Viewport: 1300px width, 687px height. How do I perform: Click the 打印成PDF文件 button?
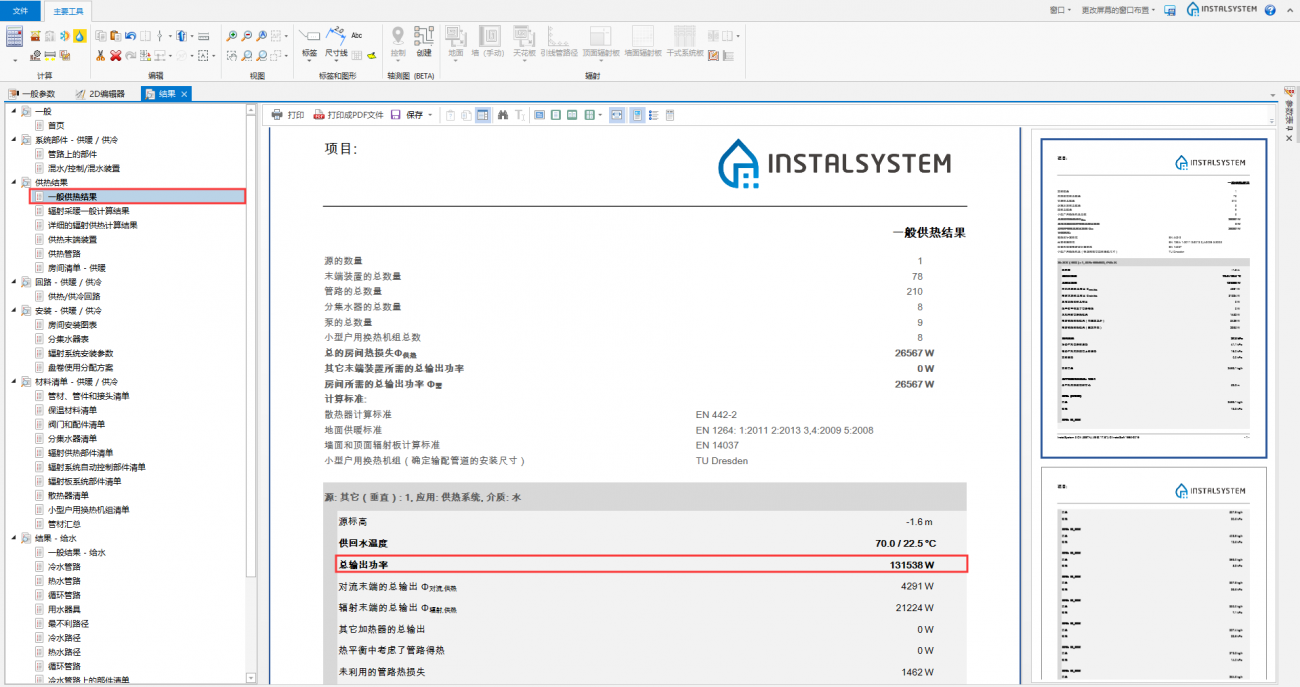click(x=348, y=115)
